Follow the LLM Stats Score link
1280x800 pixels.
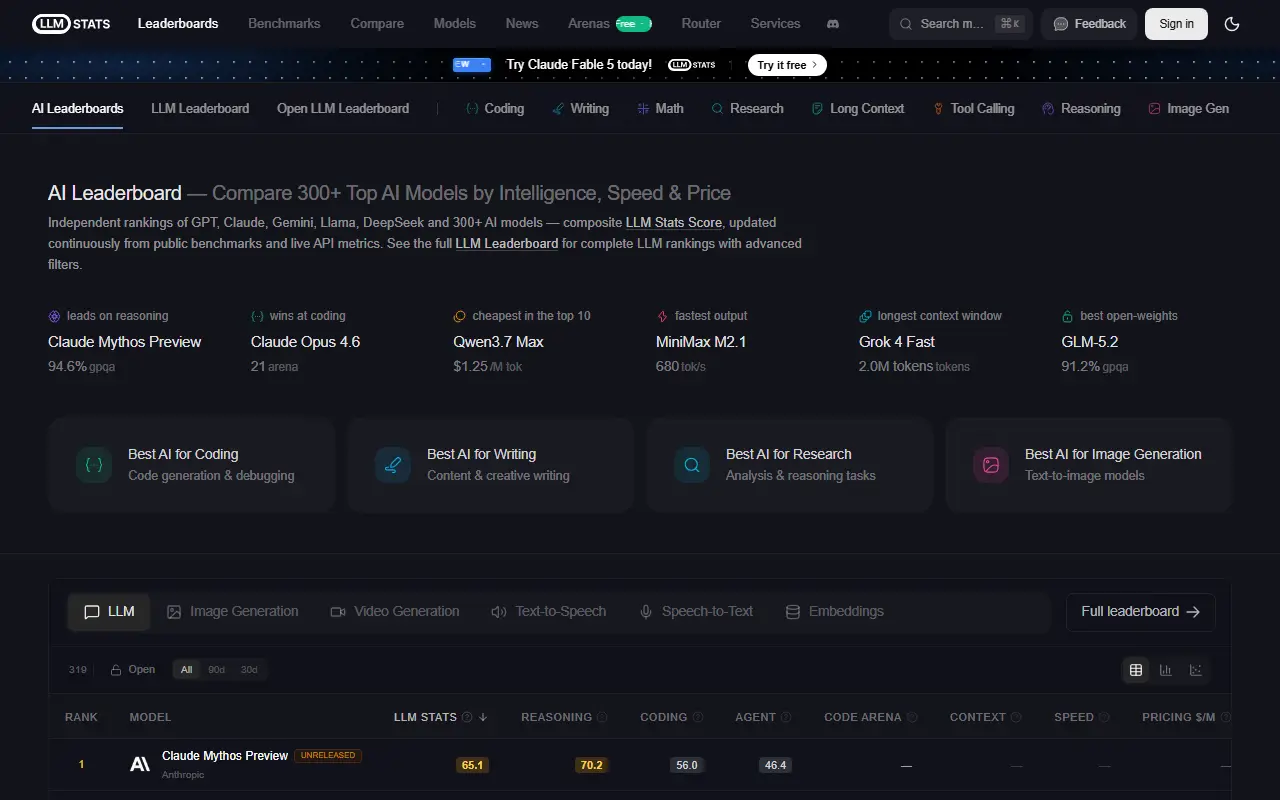pos(674,222)
